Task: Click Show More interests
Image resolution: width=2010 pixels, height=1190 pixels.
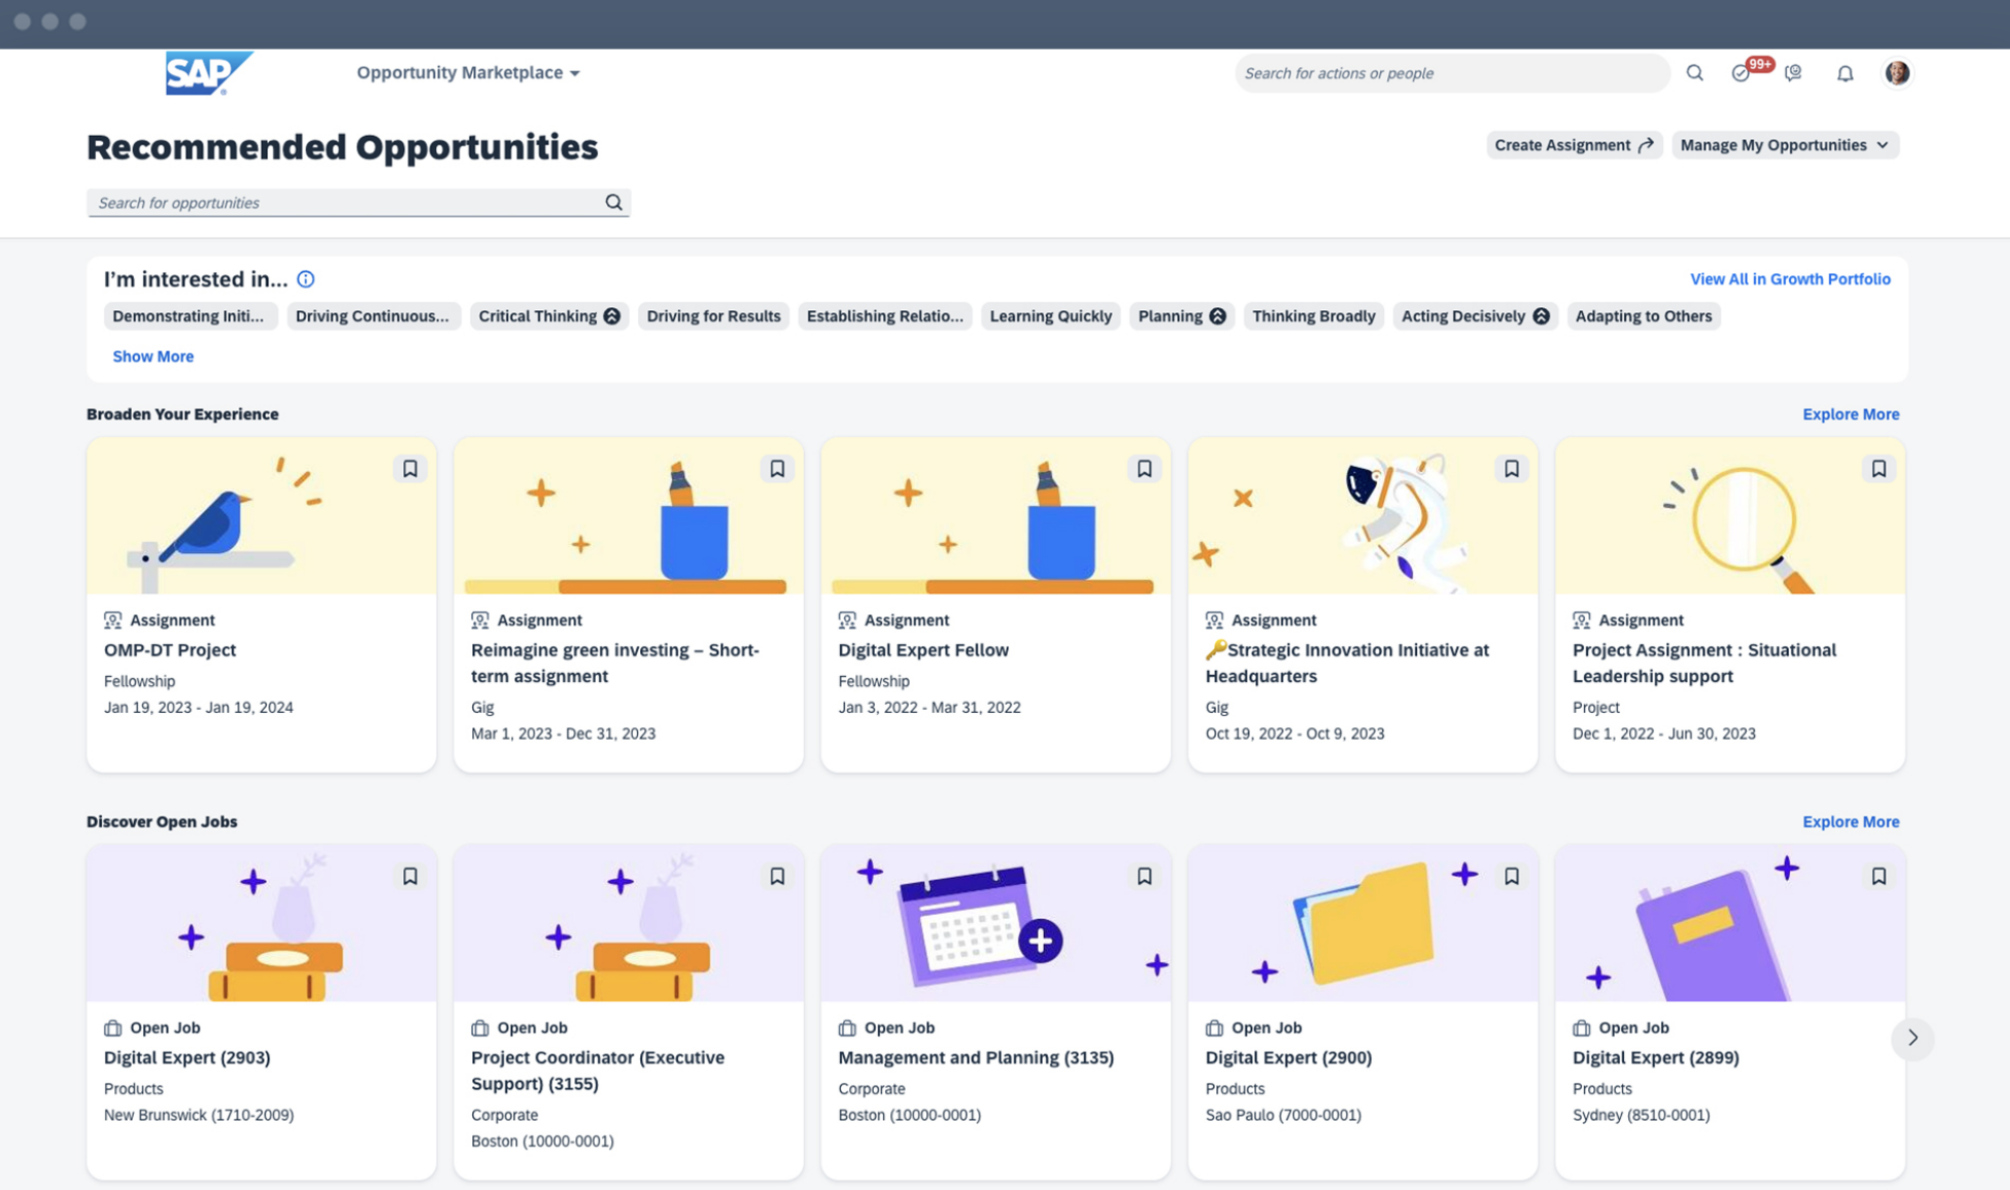Action: click(153, 356)
